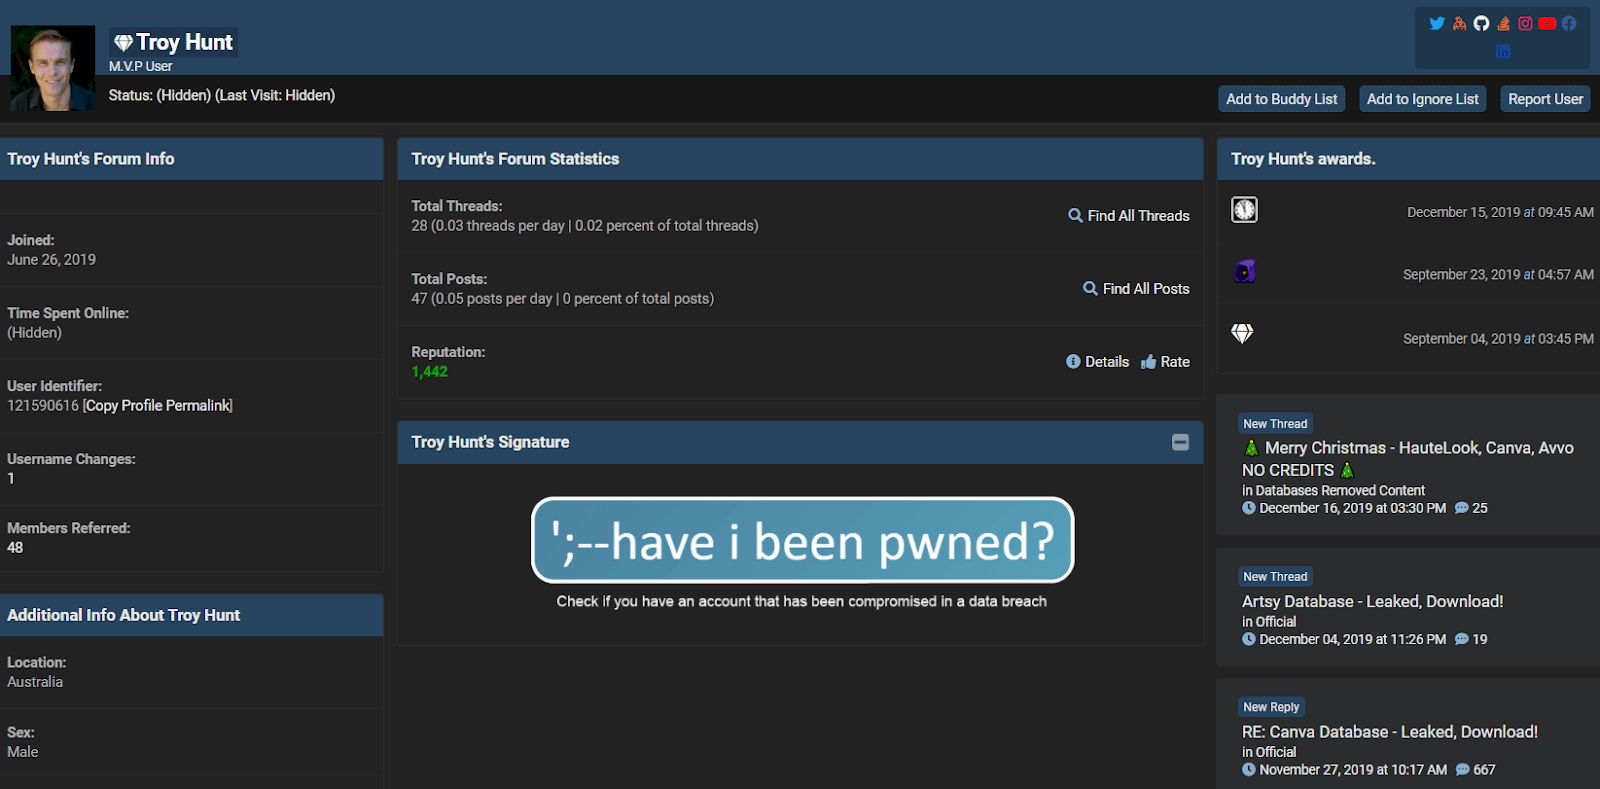The image size is (1600, 789).
Task: Open the LinkedIn icon link
Action: click(x=1503, y=51)
